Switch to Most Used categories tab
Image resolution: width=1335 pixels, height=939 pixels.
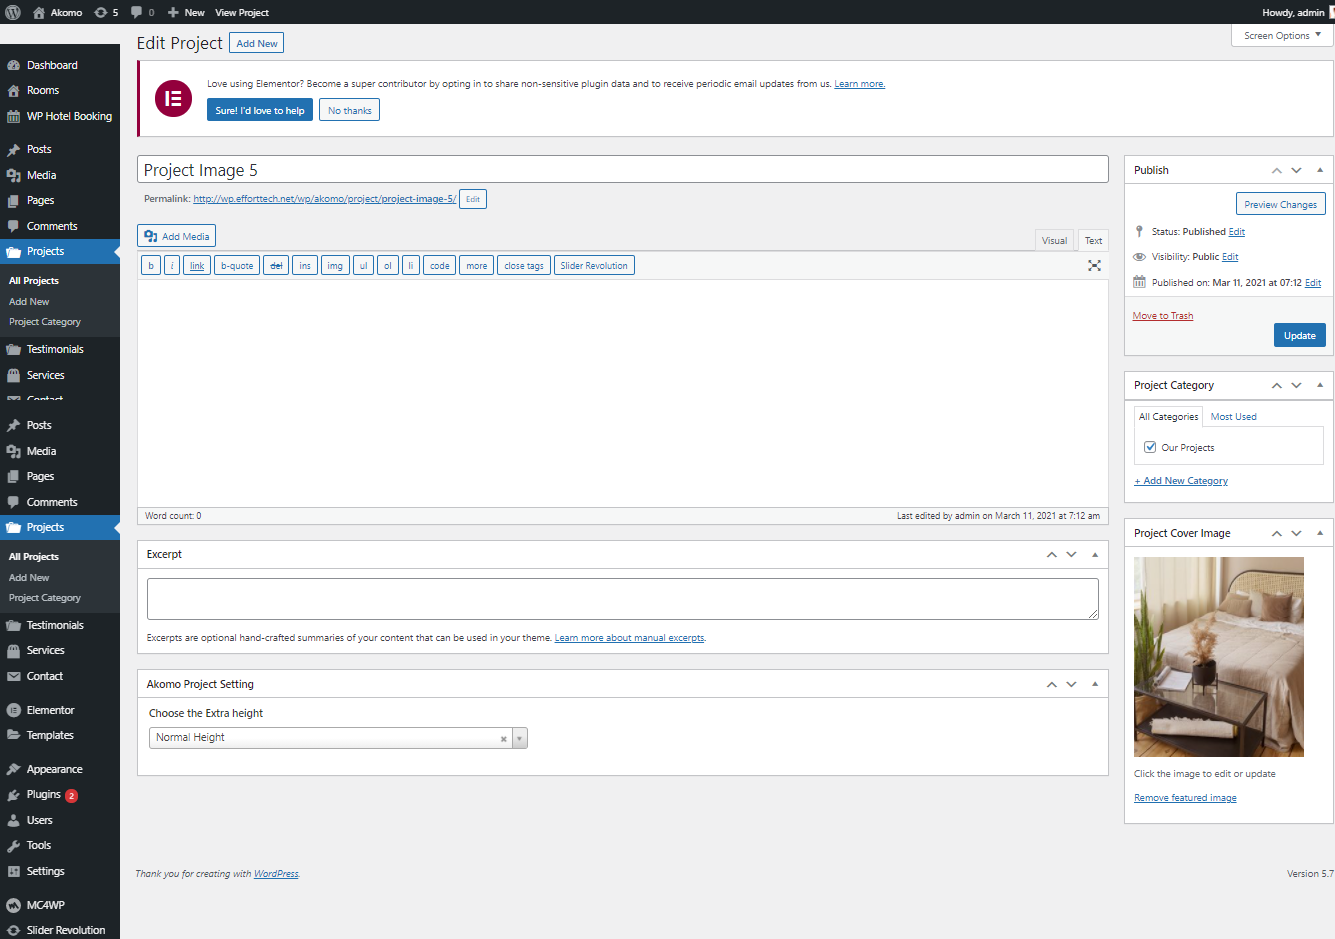pos(1233,416)
